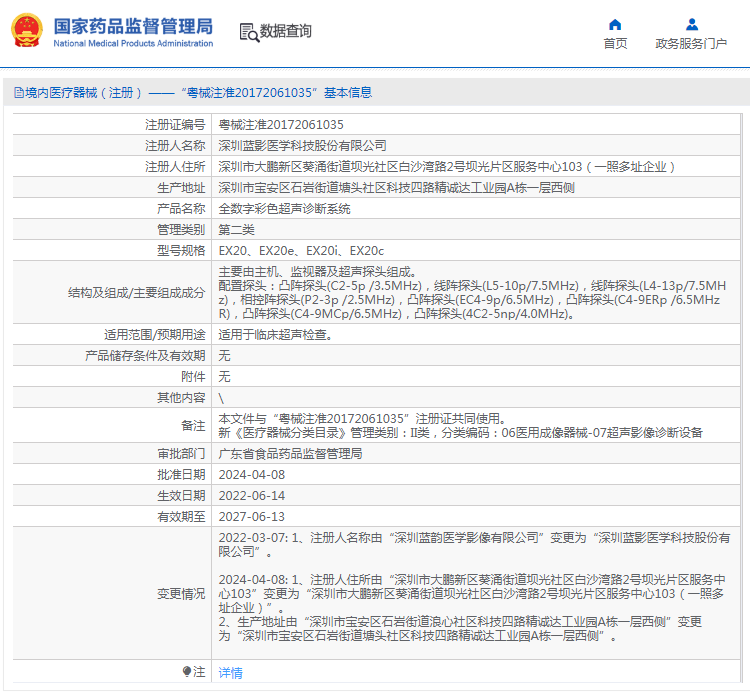Screen dimensions: 750x699
Task: Click the document icon before 境内医疗器械
Action: coord(19,92)
